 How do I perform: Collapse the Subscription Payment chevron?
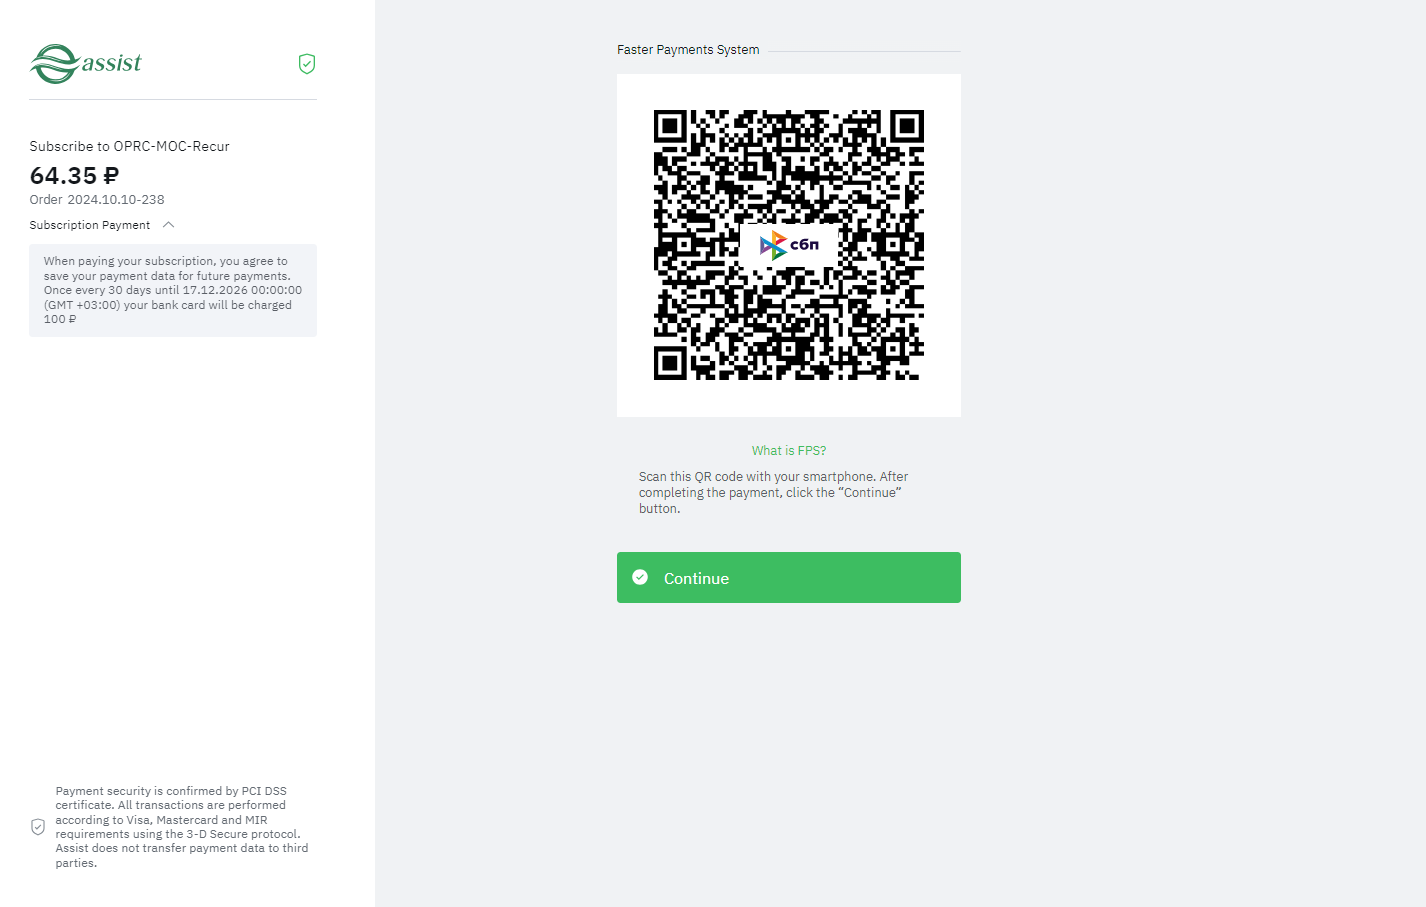pos(169,225)
